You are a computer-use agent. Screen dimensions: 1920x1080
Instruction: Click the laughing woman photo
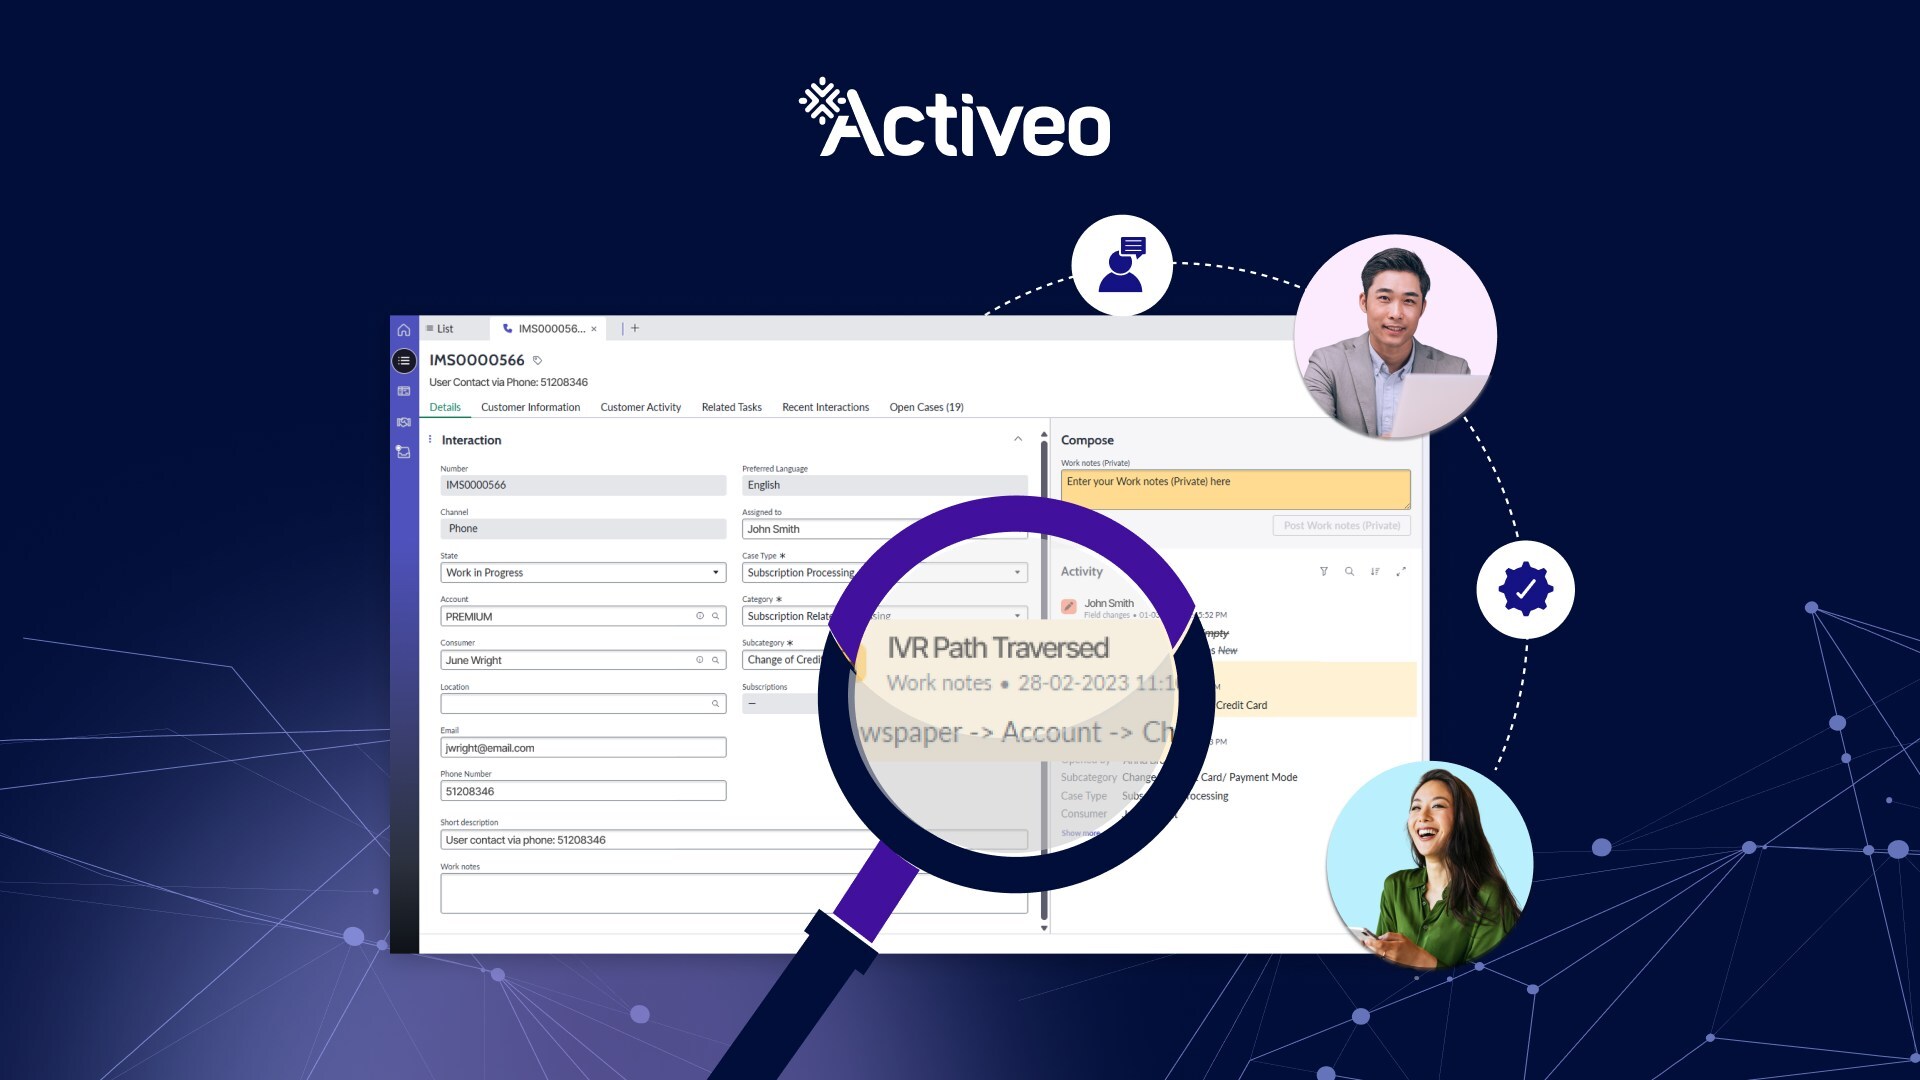coord(1430,865)
